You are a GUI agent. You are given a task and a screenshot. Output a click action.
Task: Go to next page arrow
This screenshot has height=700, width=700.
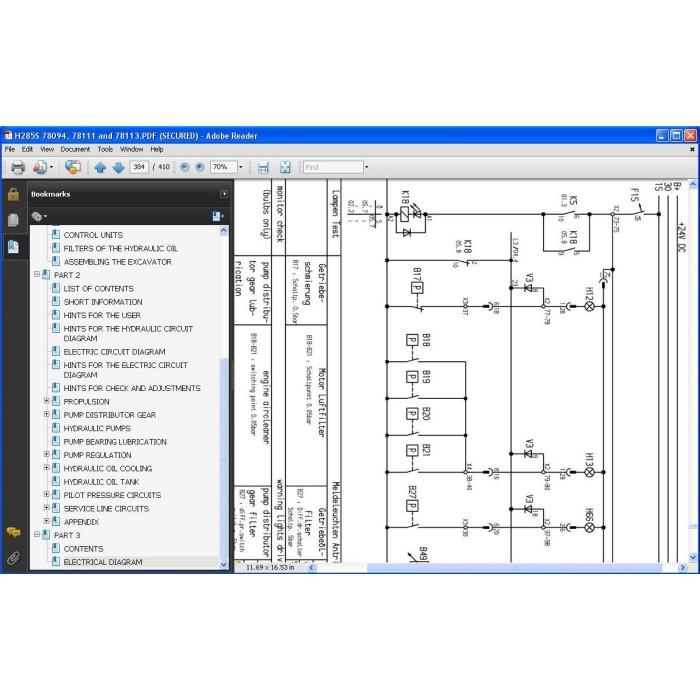[118, 167]
